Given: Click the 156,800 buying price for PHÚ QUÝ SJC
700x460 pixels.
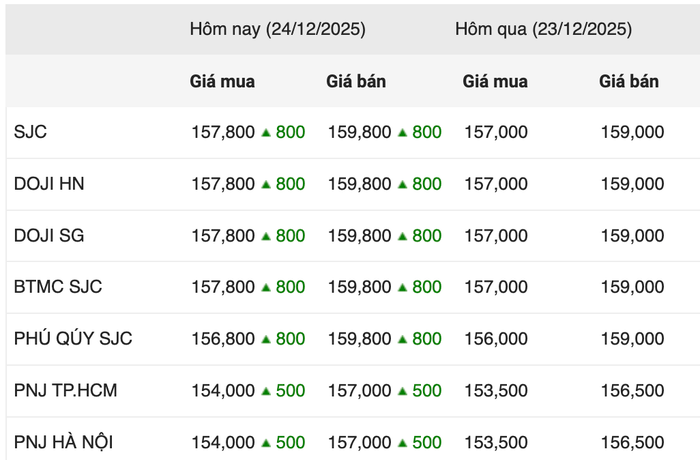Looking at the screenshot, I should pyautogui.click(x=223, y=339).
